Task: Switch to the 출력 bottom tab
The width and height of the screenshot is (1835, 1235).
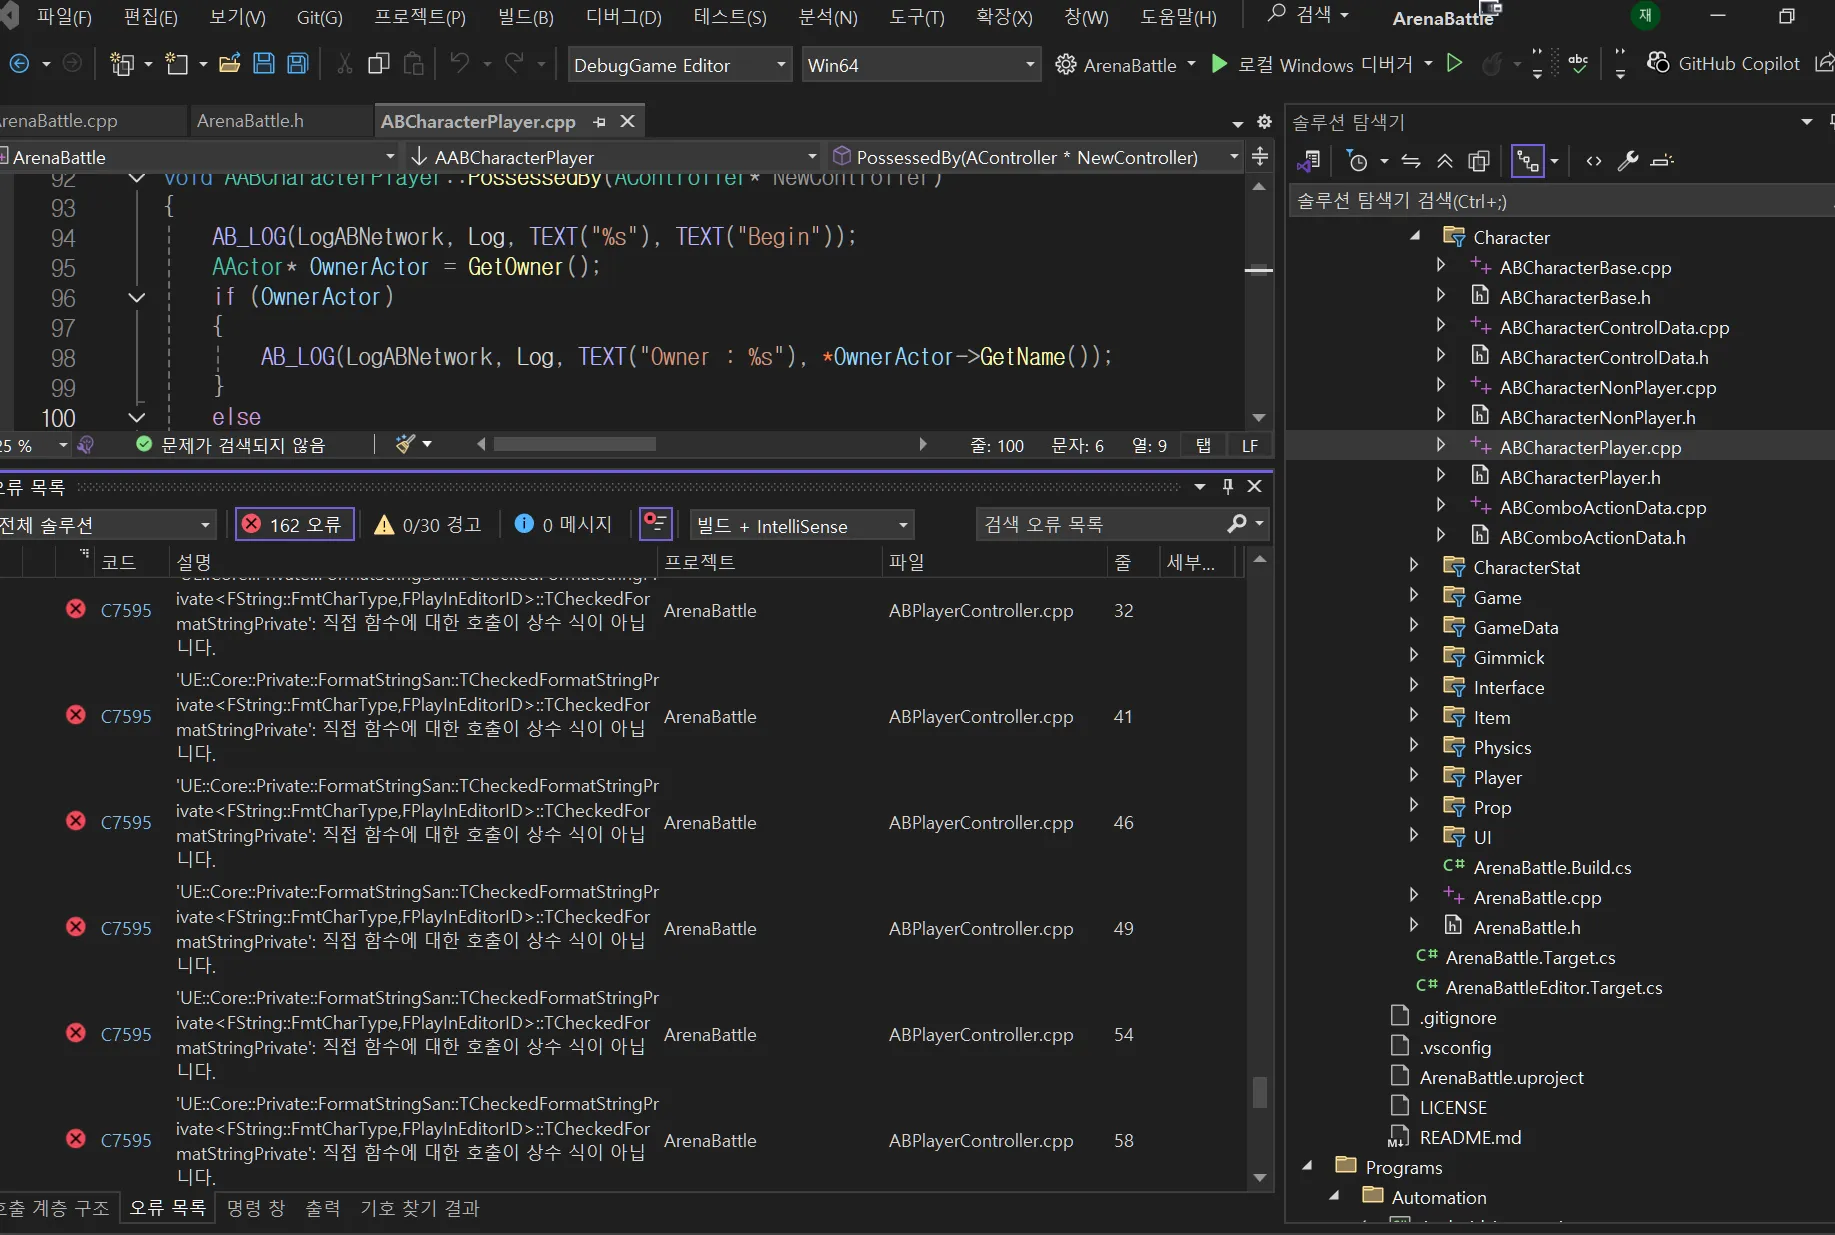Action: pos(322,1208)
